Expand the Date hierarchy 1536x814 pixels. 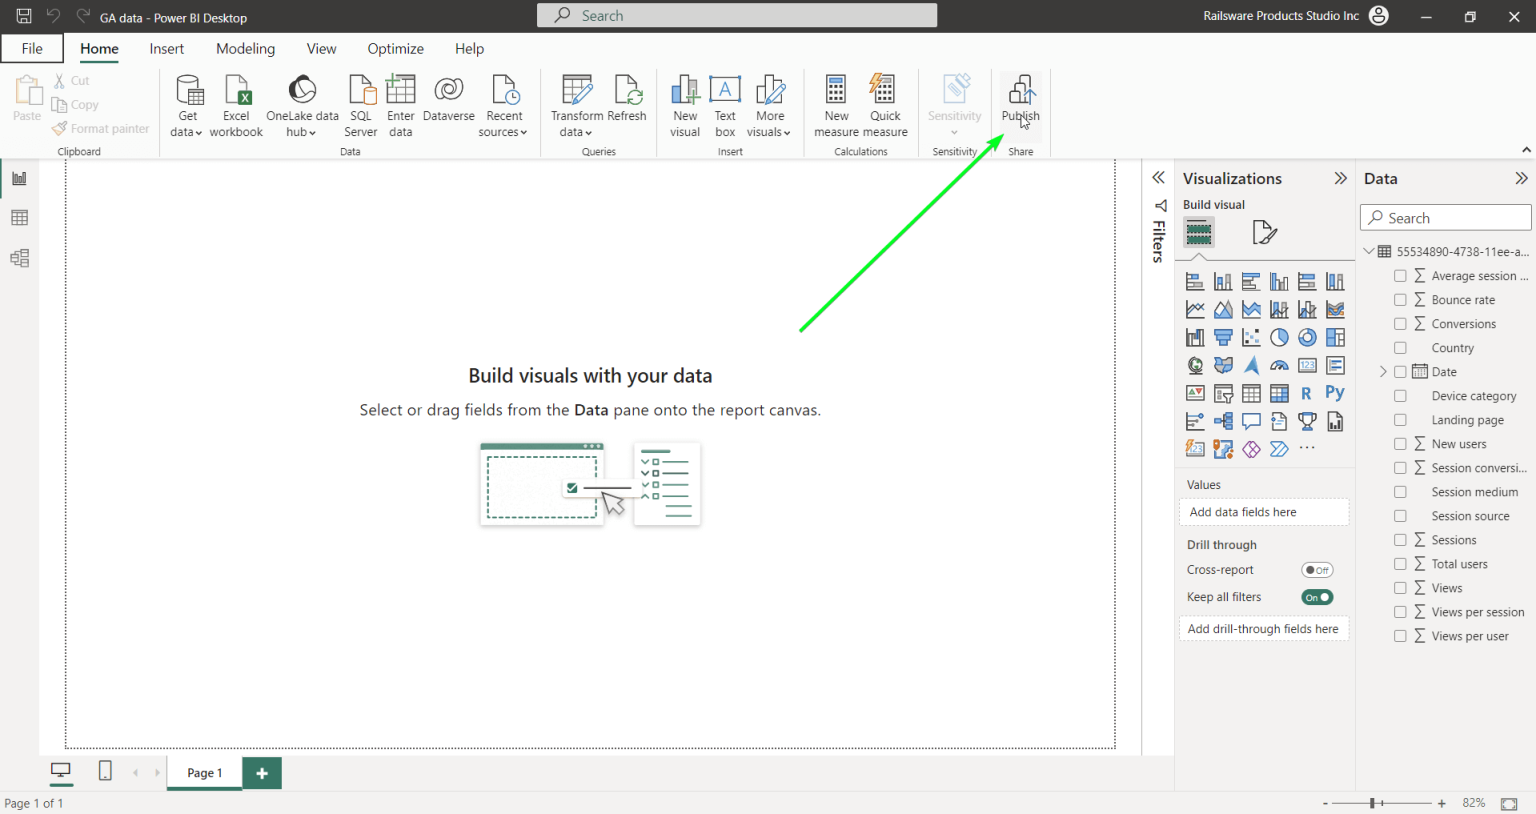coord(1382,371)
